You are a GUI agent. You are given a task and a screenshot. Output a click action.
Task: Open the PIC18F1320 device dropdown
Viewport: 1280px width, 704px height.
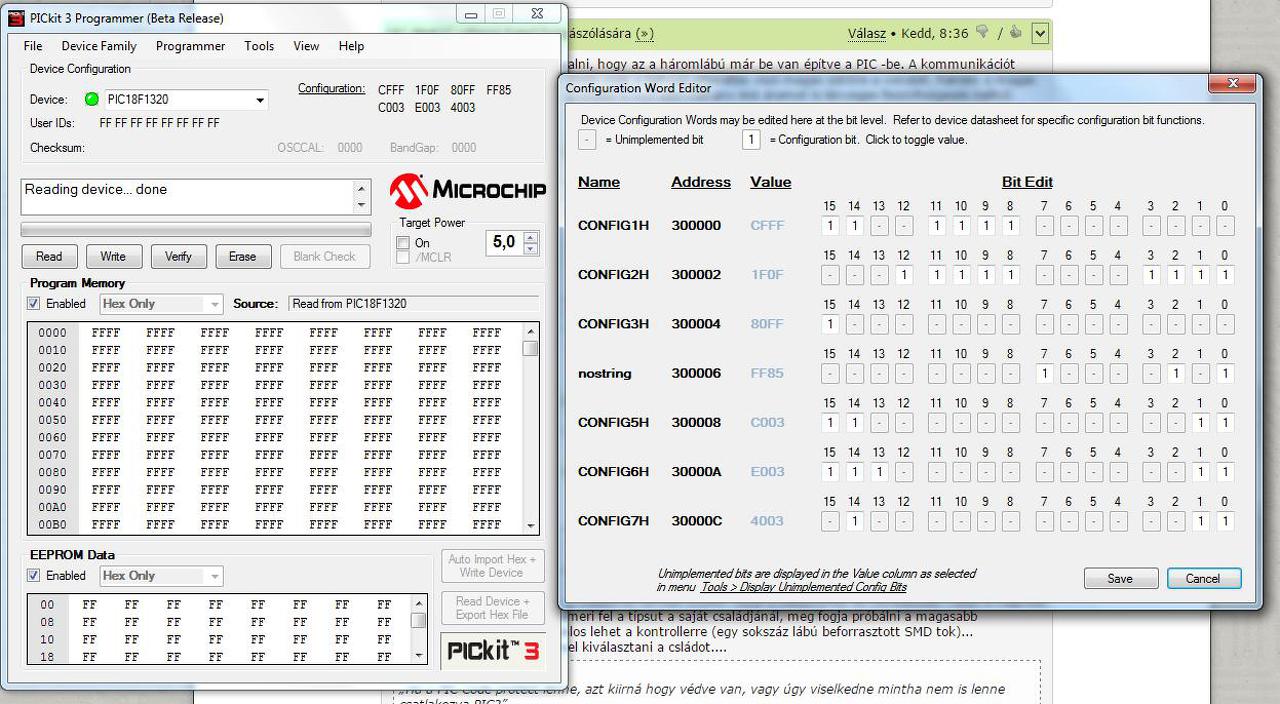coord(260,100)
